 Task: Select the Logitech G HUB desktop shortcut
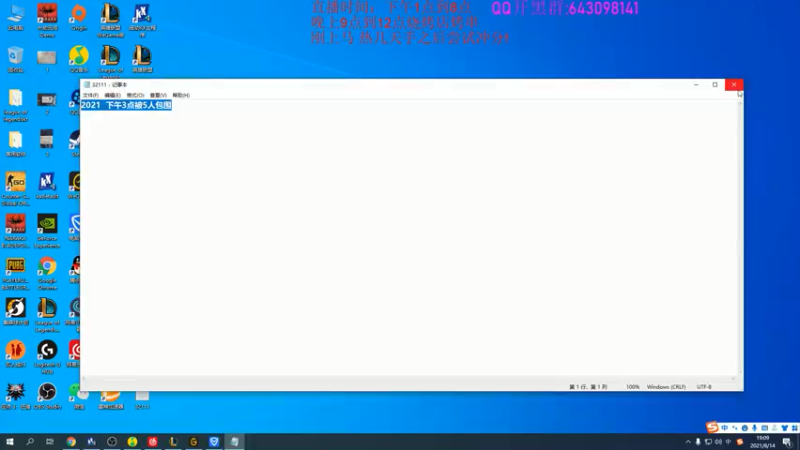pyautogui.click(x=47, y=357)
